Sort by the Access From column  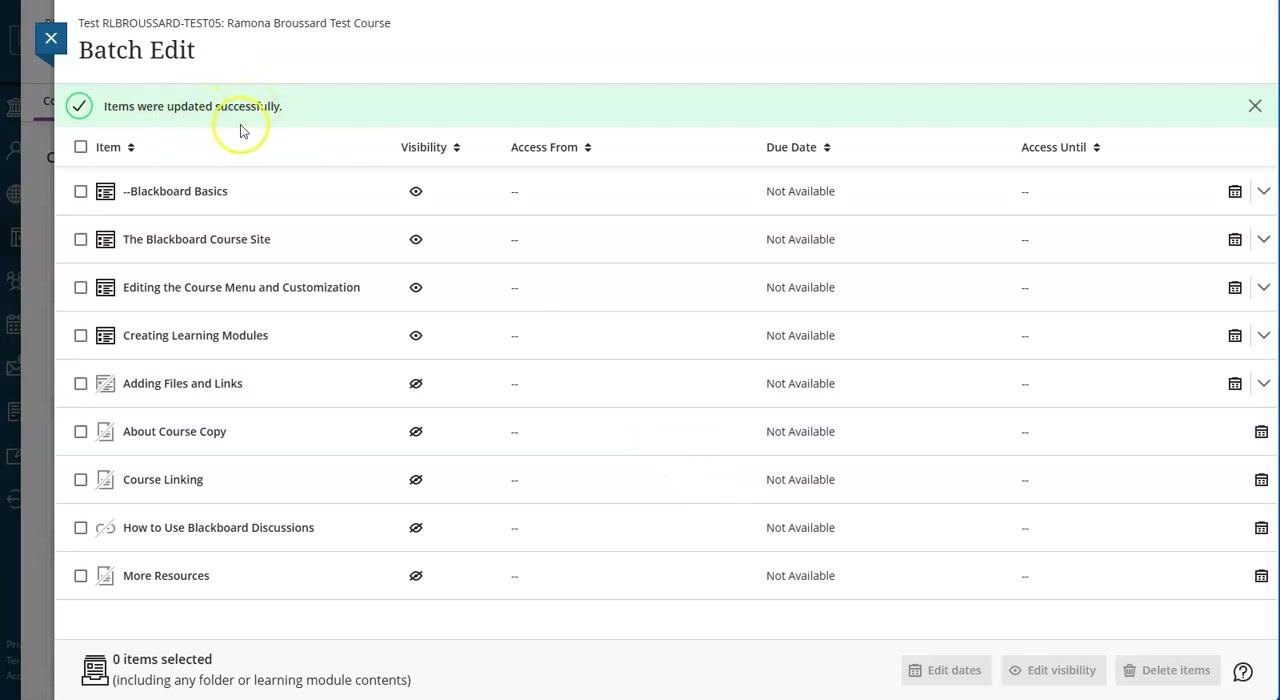point(551,147)
